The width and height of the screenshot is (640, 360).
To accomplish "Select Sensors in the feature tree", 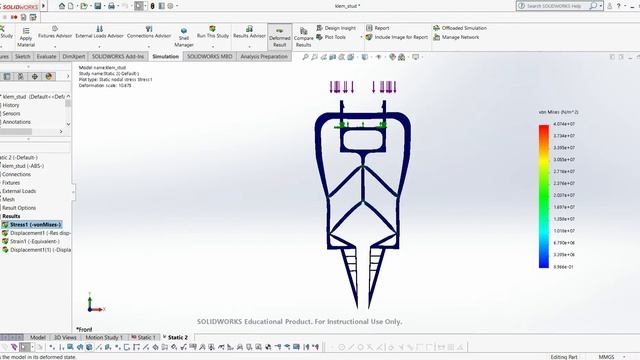I will click(x=11, y=113).
